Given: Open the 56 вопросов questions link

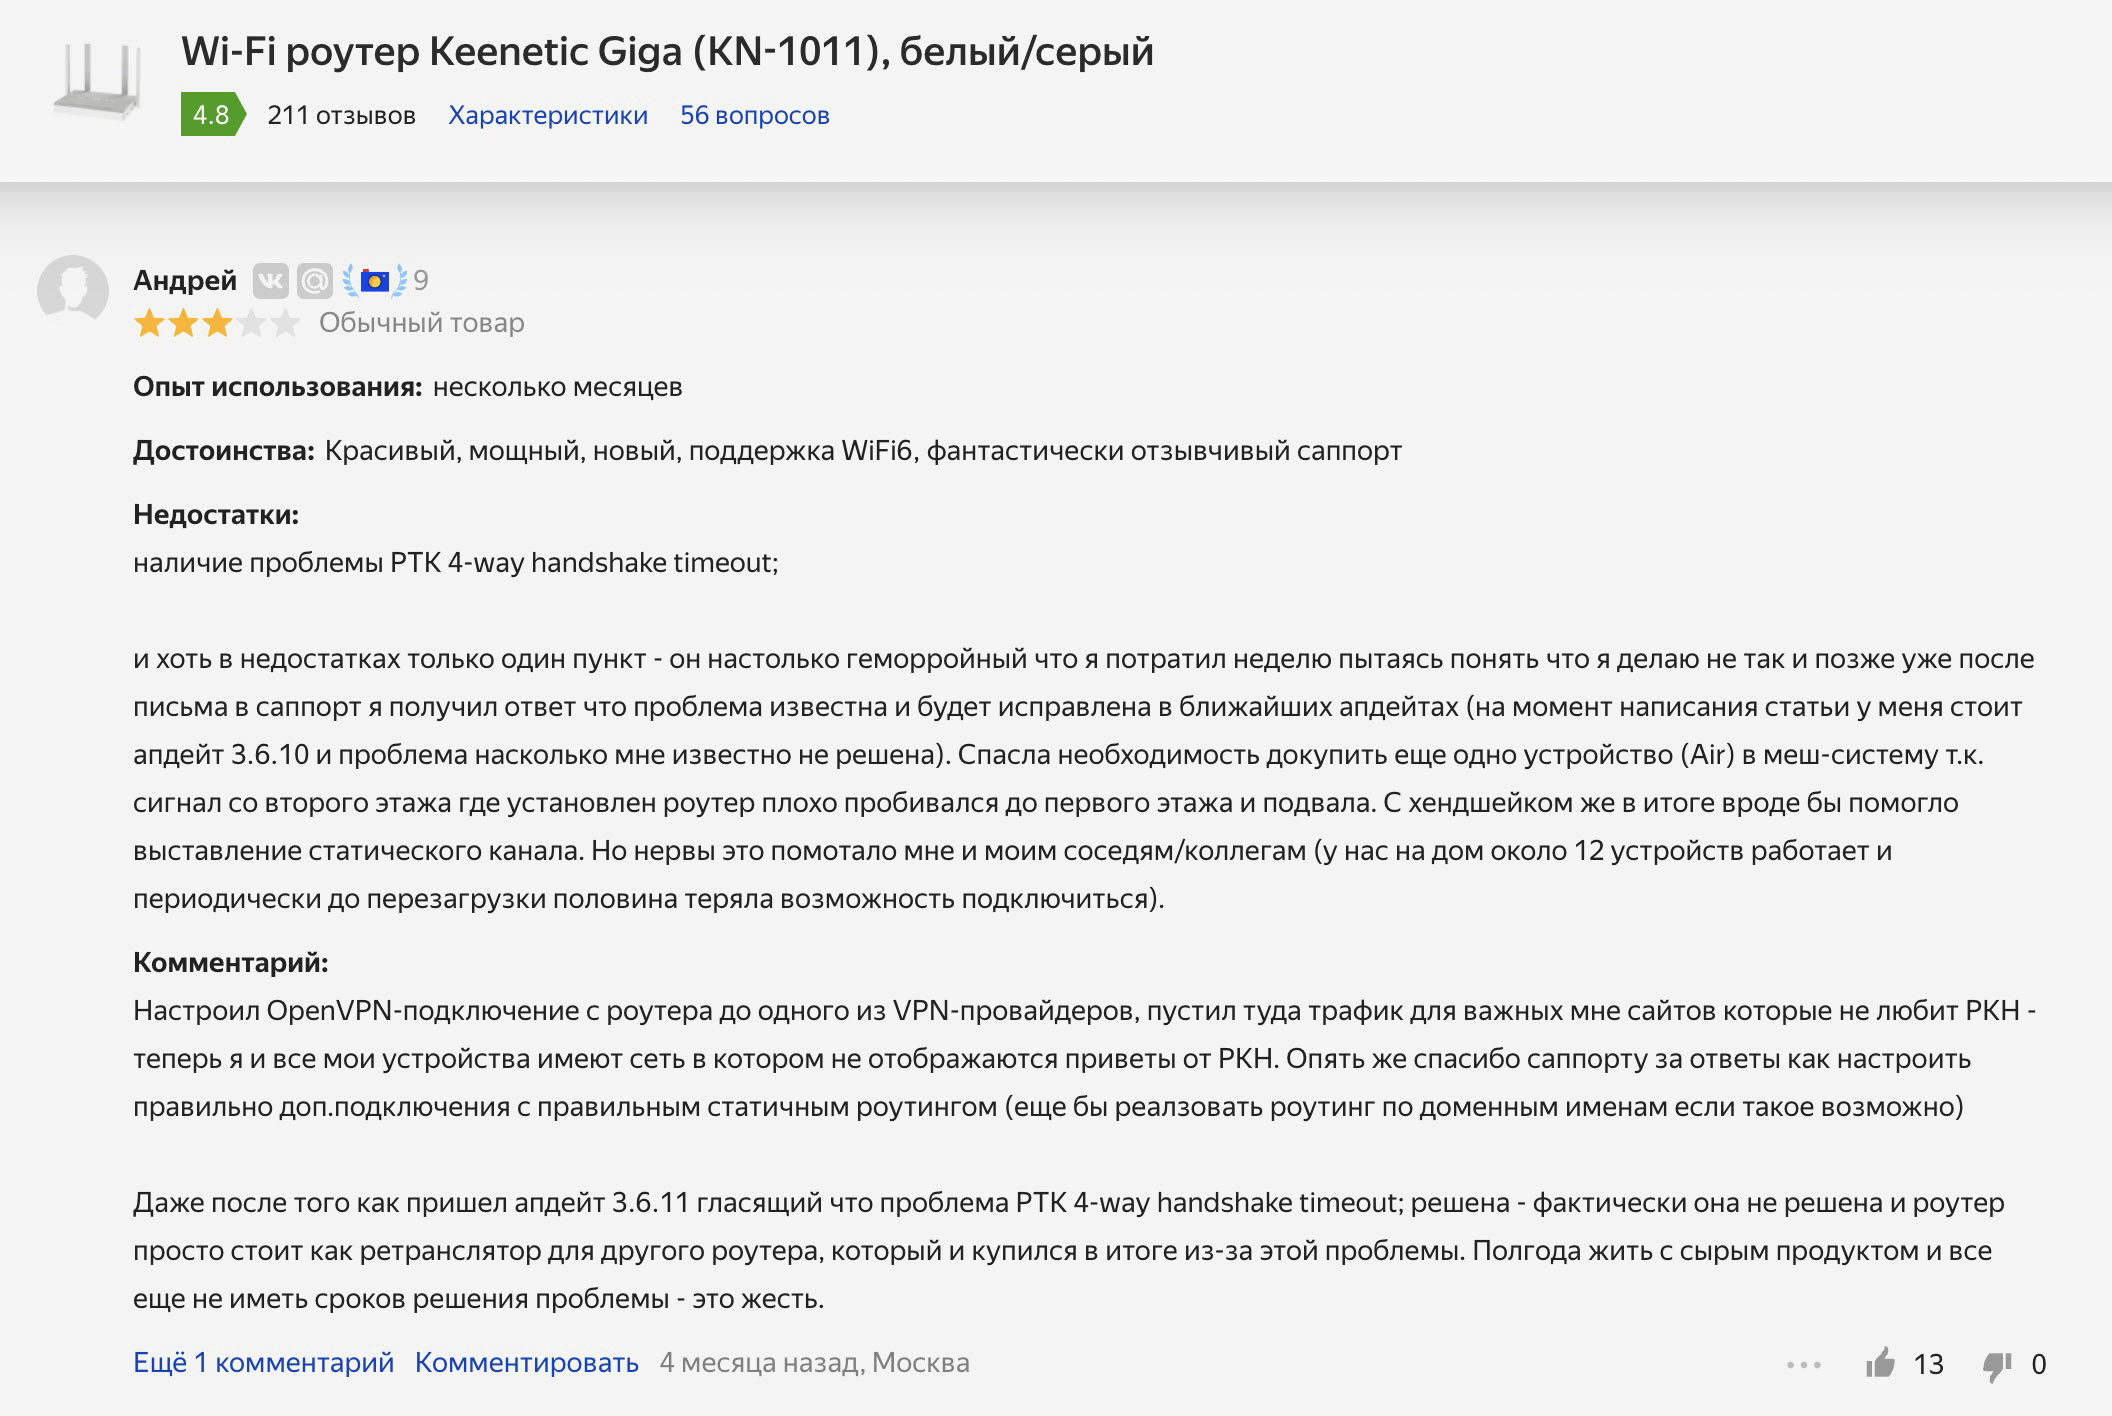Looking at the screenshot, I should [755, 115].
